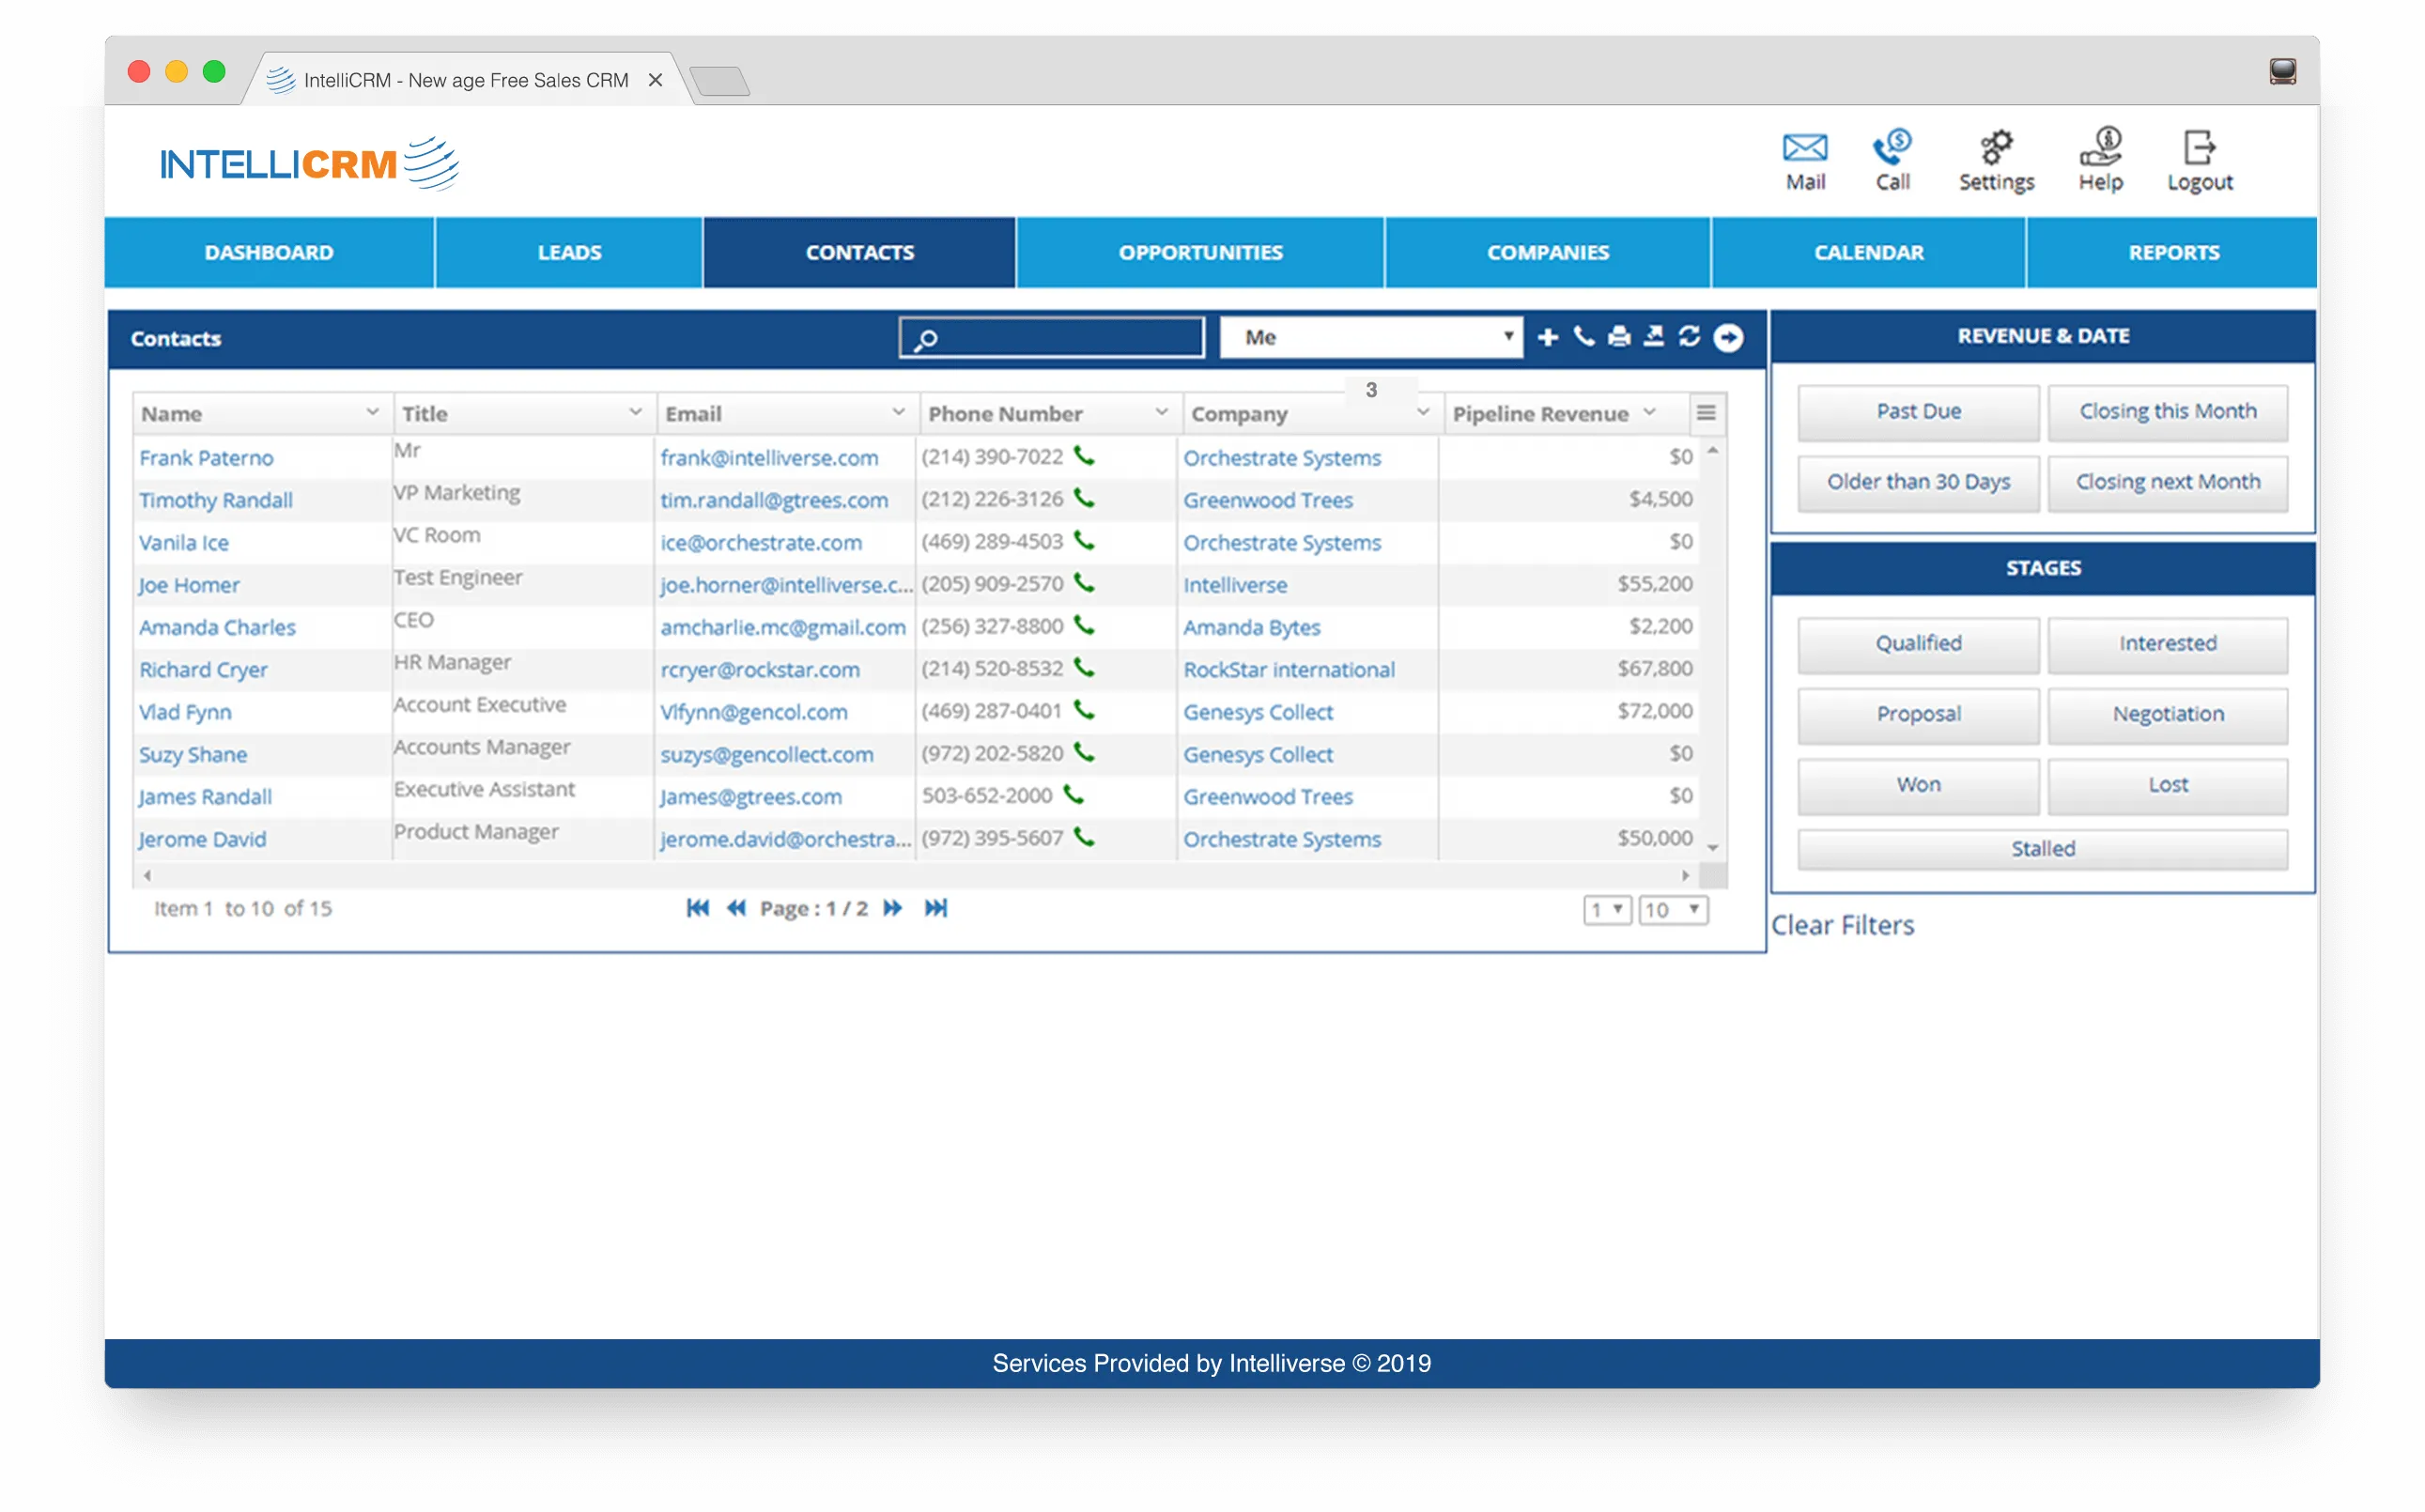
Task: Click the add contact plus icon
Action: tap(1547, 337)
